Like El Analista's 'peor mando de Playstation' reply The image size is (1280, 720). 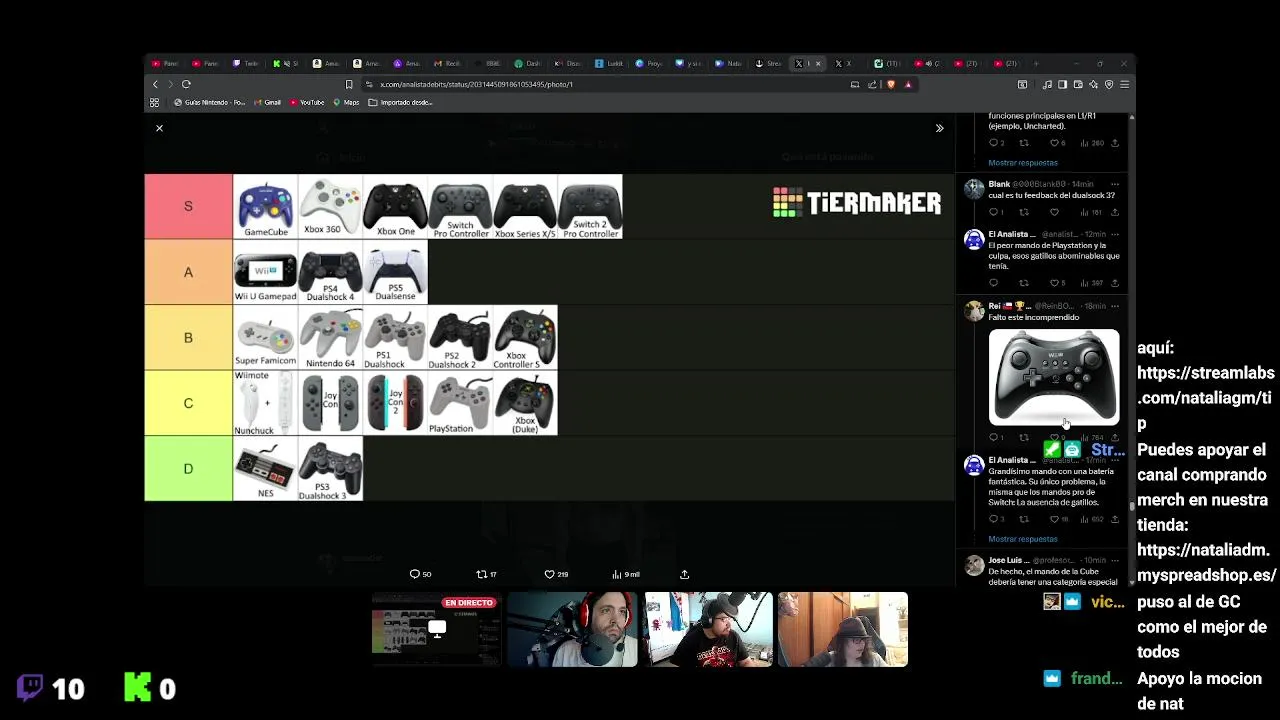(x=1054, y=283)
